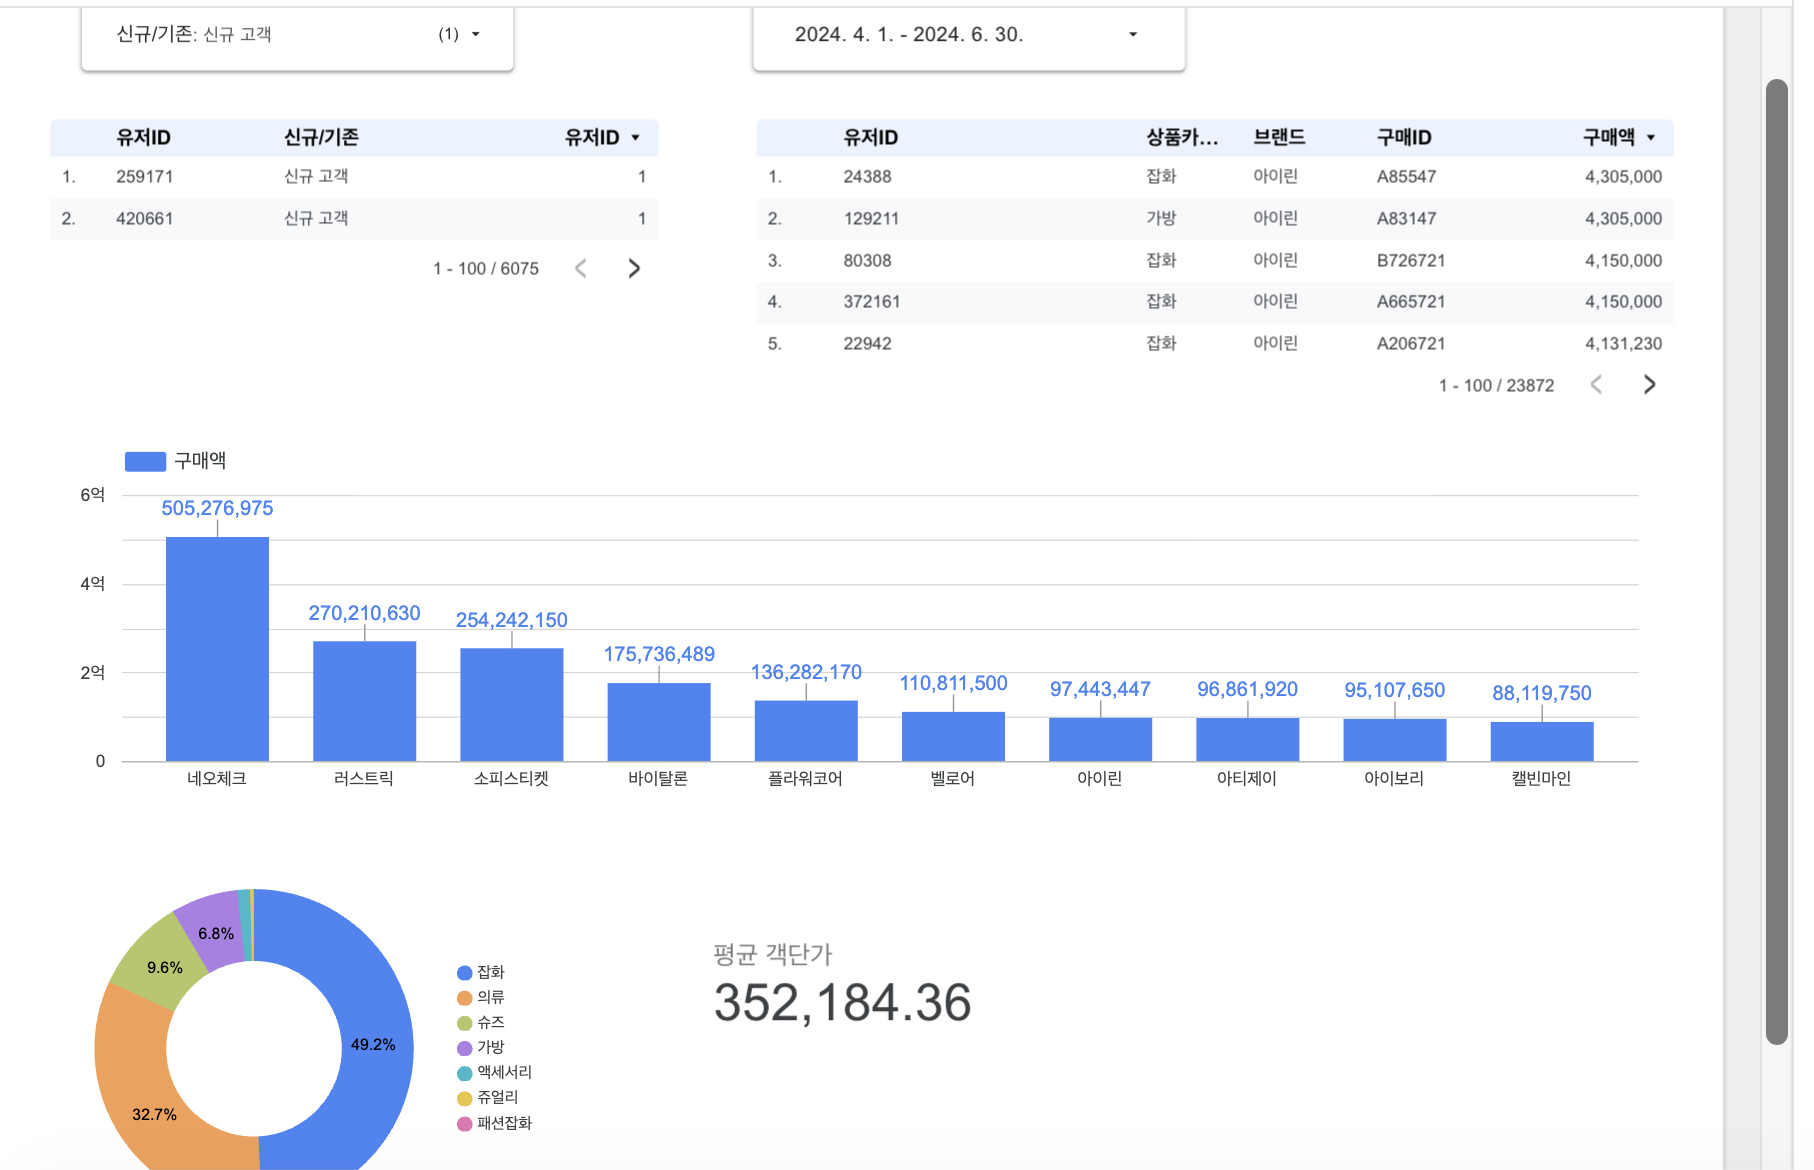Go to next page of 1 - 100 / 23872
This screenshot has width=1814, height=1170.
click(x=1650, y=385)
